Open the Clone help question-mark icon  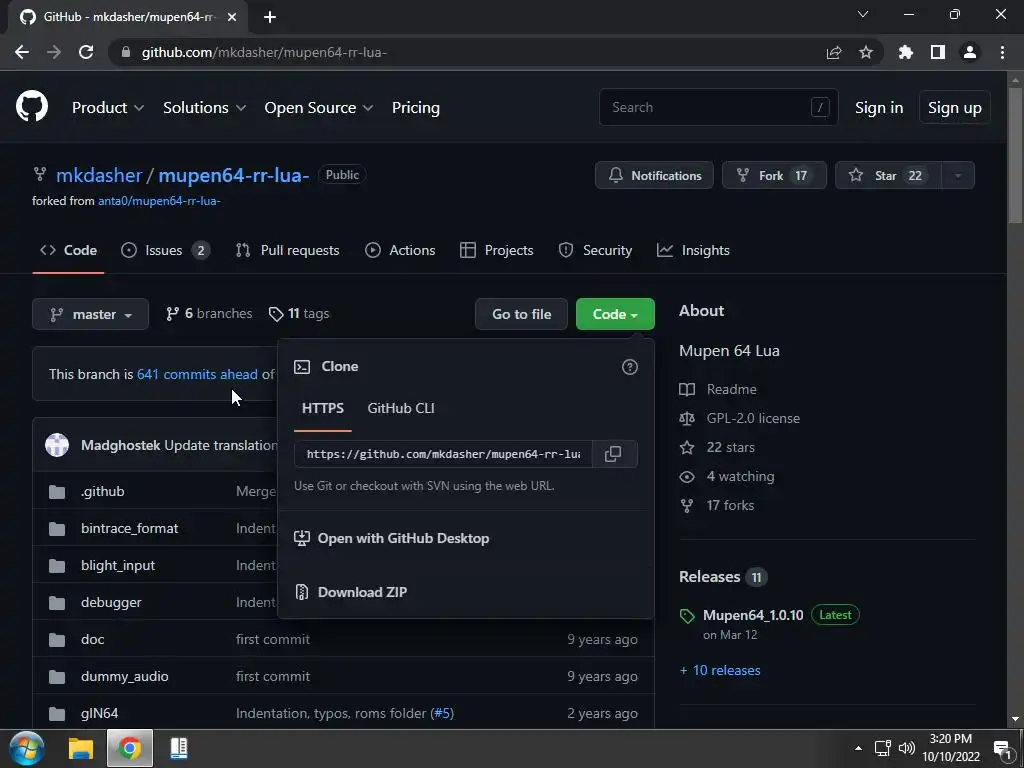[630, 367]
